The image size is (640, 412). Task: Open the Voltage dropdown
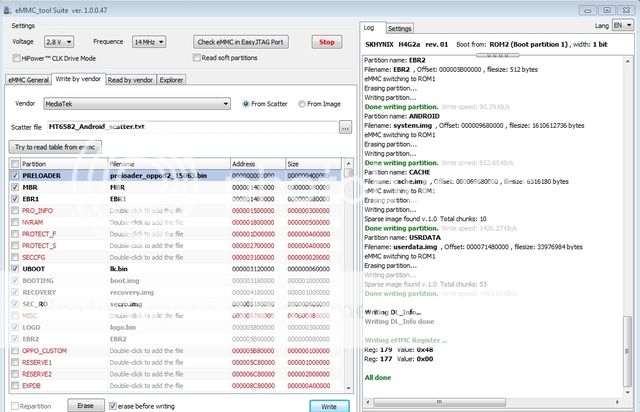pos(59,42)
